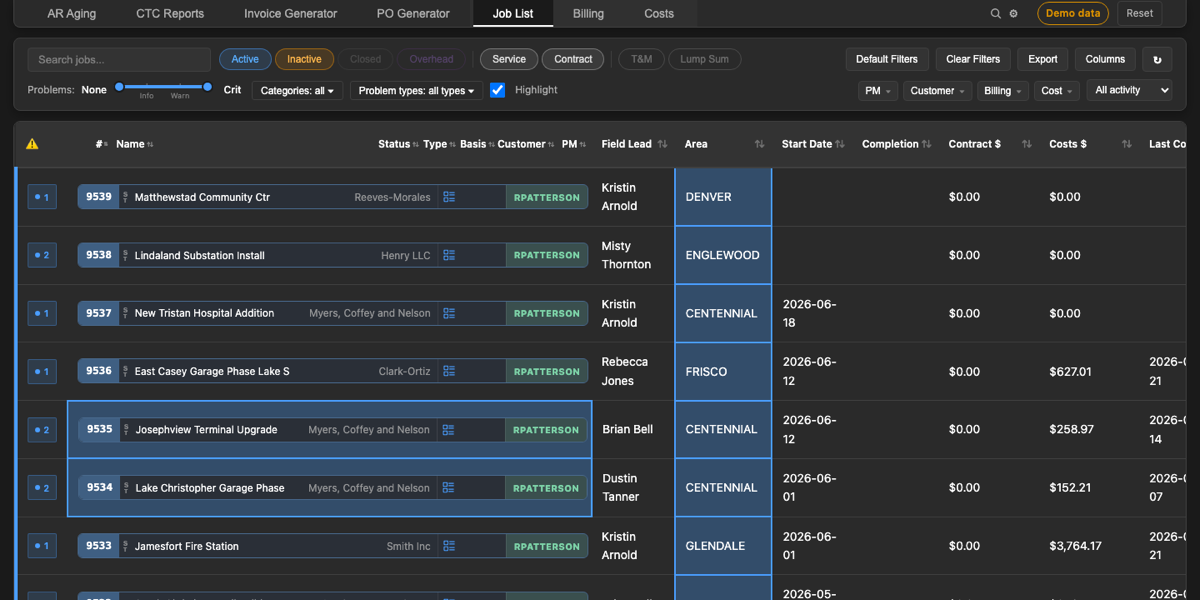Click the problem badge on East Casey Garage row
The image size is (1200, 600).
tap(42, 371)
